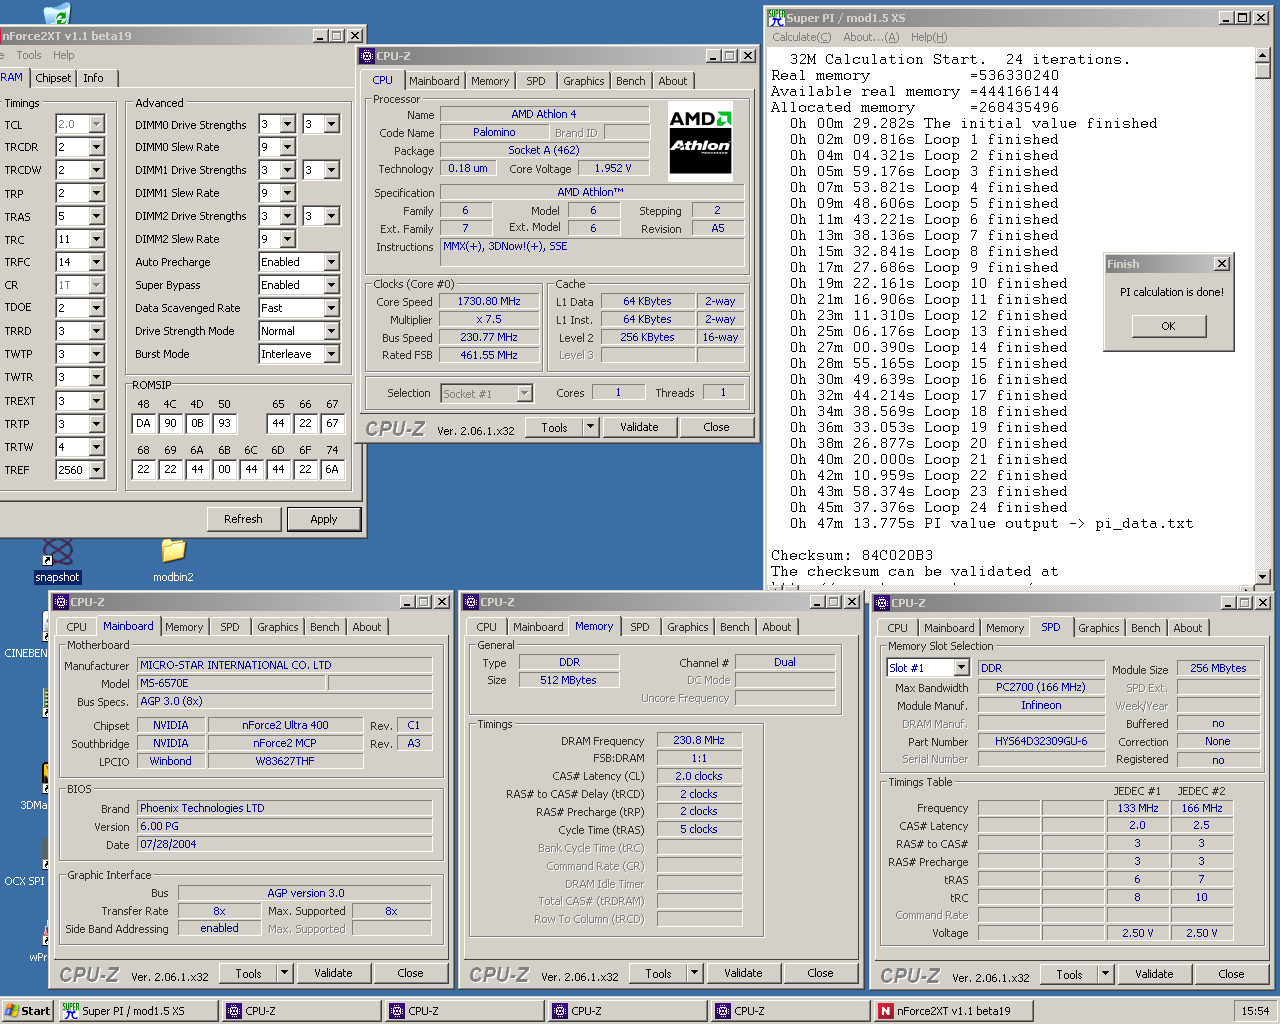Click Refresh button in nForce2XT
This screenshot has height=1024, width=1280.
coord(243,519)
